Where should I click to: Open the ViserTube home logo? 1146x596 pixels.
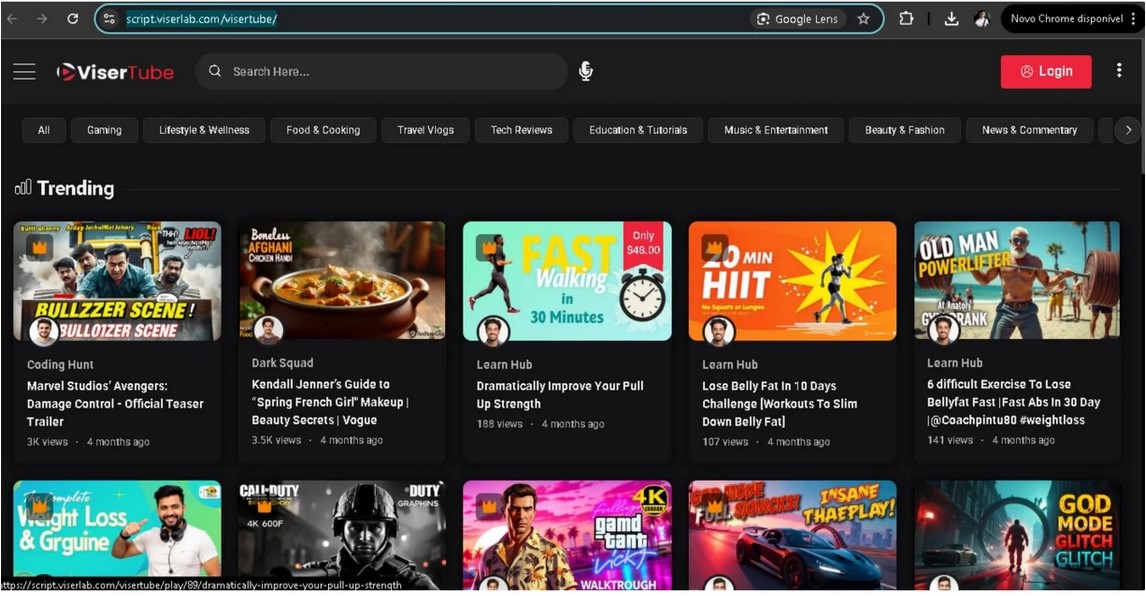115,72
